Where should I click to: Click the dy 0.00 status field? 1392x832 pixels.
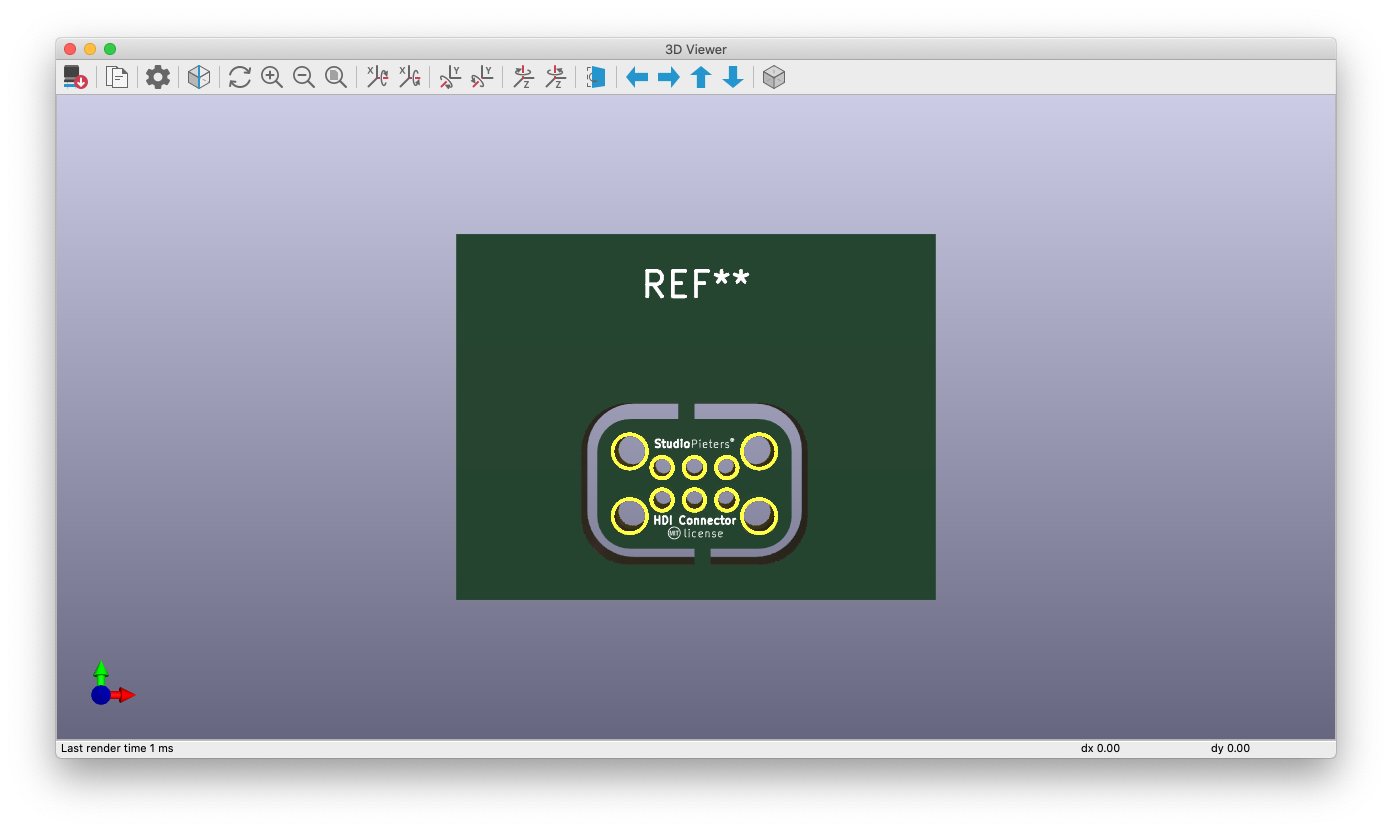[x=1230, y=748]
